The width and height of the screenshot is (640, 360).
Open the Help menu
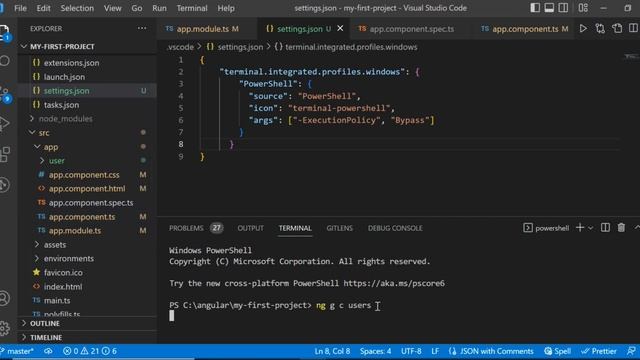pyautogui.click(x=226, y=8)
